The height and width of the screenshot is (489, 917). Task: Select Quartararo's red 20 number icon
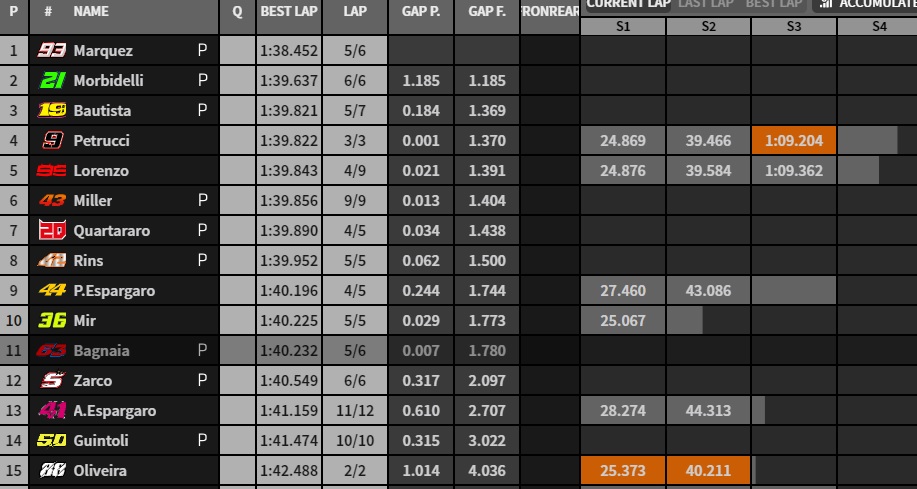52,230
